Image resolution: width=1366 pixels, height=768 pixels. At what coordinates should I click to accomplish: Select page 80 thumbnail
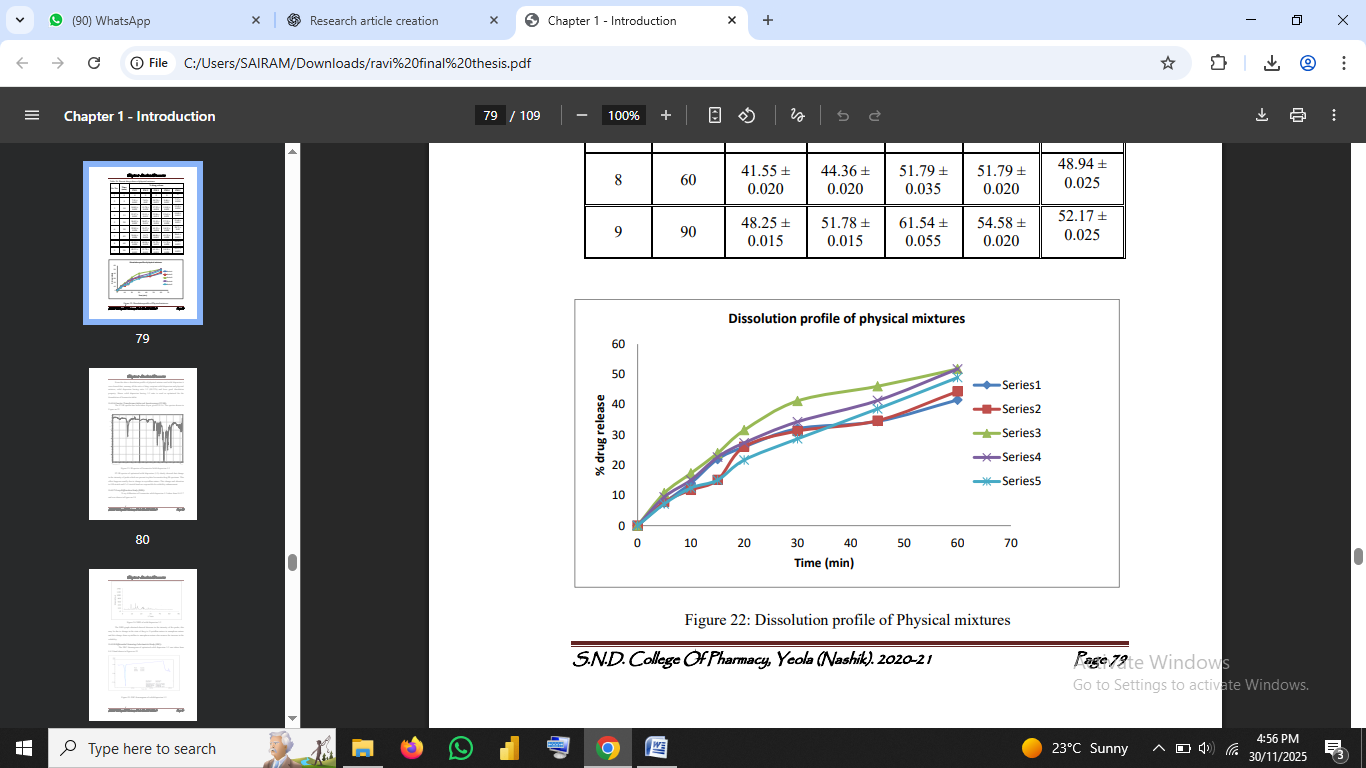(x=143, y=444)
